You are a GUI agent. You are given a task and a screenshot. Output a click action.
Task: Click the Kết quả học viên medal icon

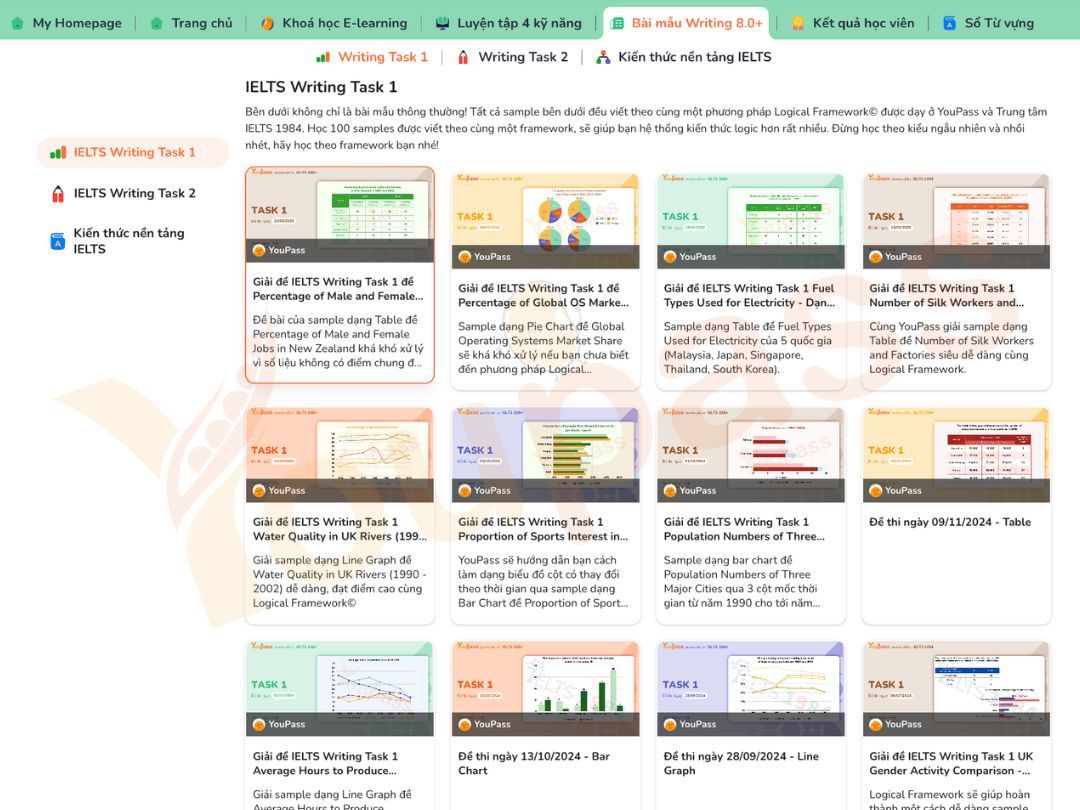[x=798, y=23]
